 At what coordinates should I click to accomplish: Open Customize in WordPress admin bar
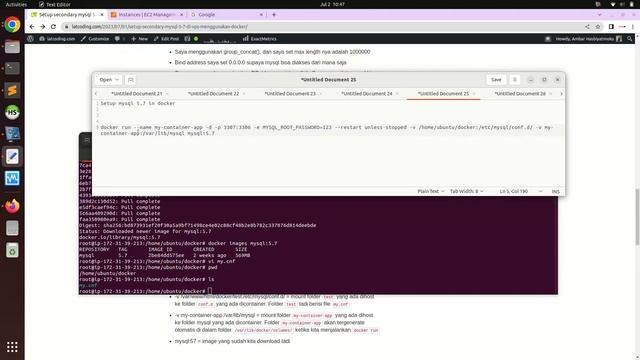[95, 39]
